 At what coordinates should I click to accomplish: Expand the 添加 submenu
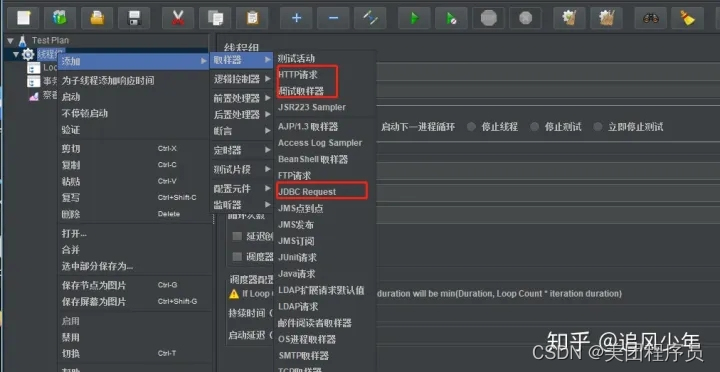click(x=134, y=61)
